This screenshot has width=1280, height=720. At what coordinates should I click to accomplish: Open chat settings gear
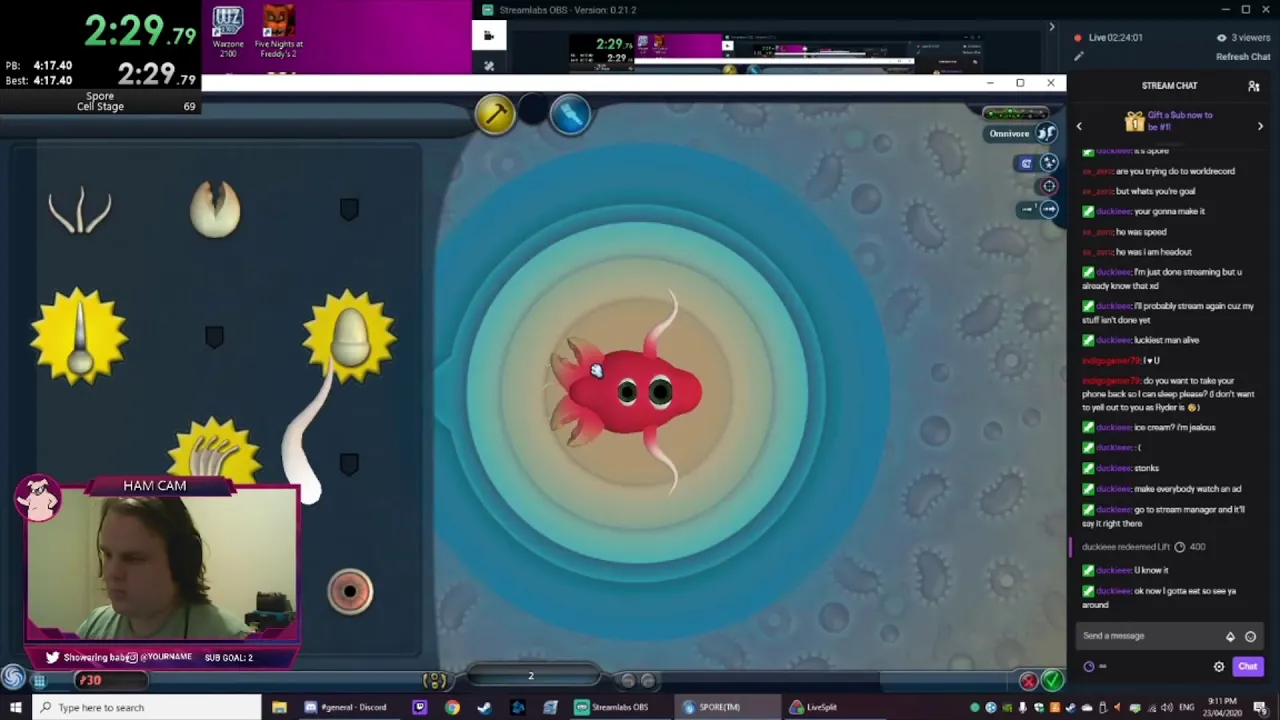(1219, 667)
